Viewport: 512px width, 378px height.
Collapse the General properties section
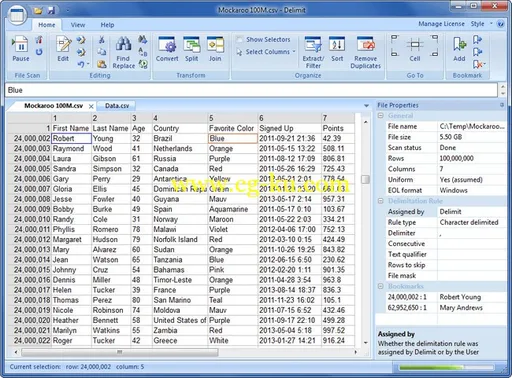(381, 116)
